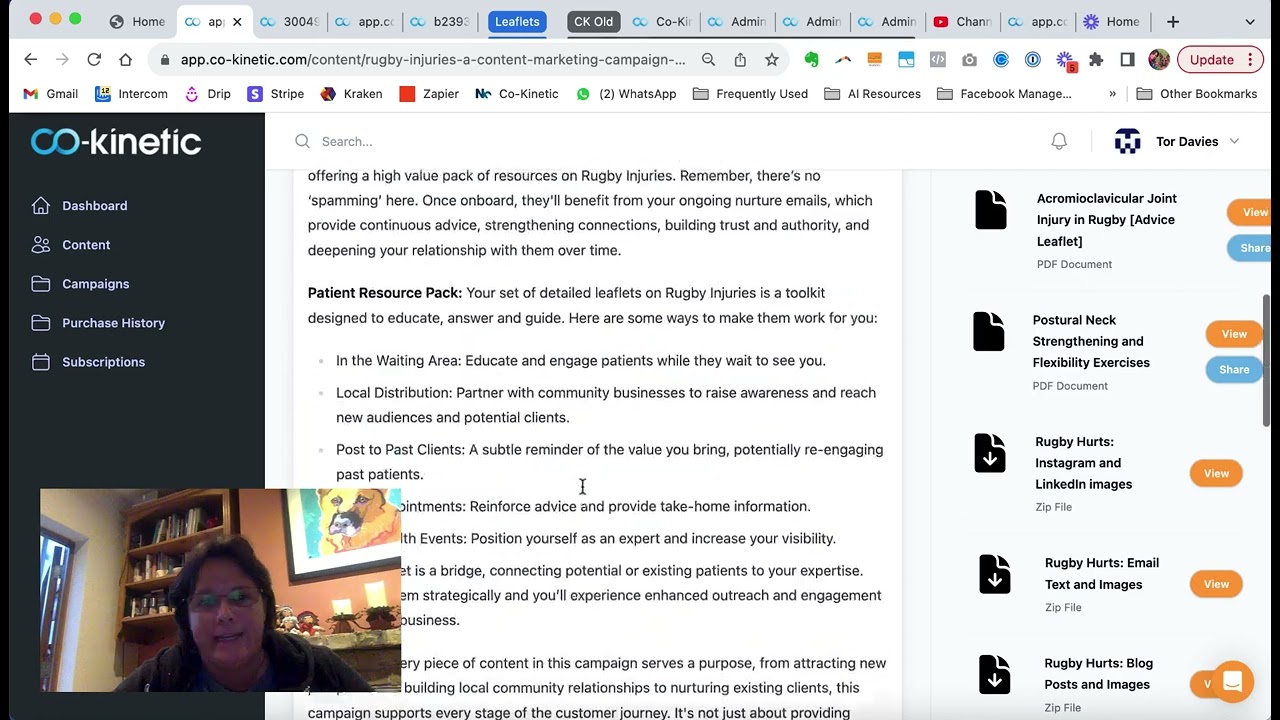This screenshot has height=720, width=1280.
Task: Click the Email Text zip download icon
Action: [x=995, y=574]
